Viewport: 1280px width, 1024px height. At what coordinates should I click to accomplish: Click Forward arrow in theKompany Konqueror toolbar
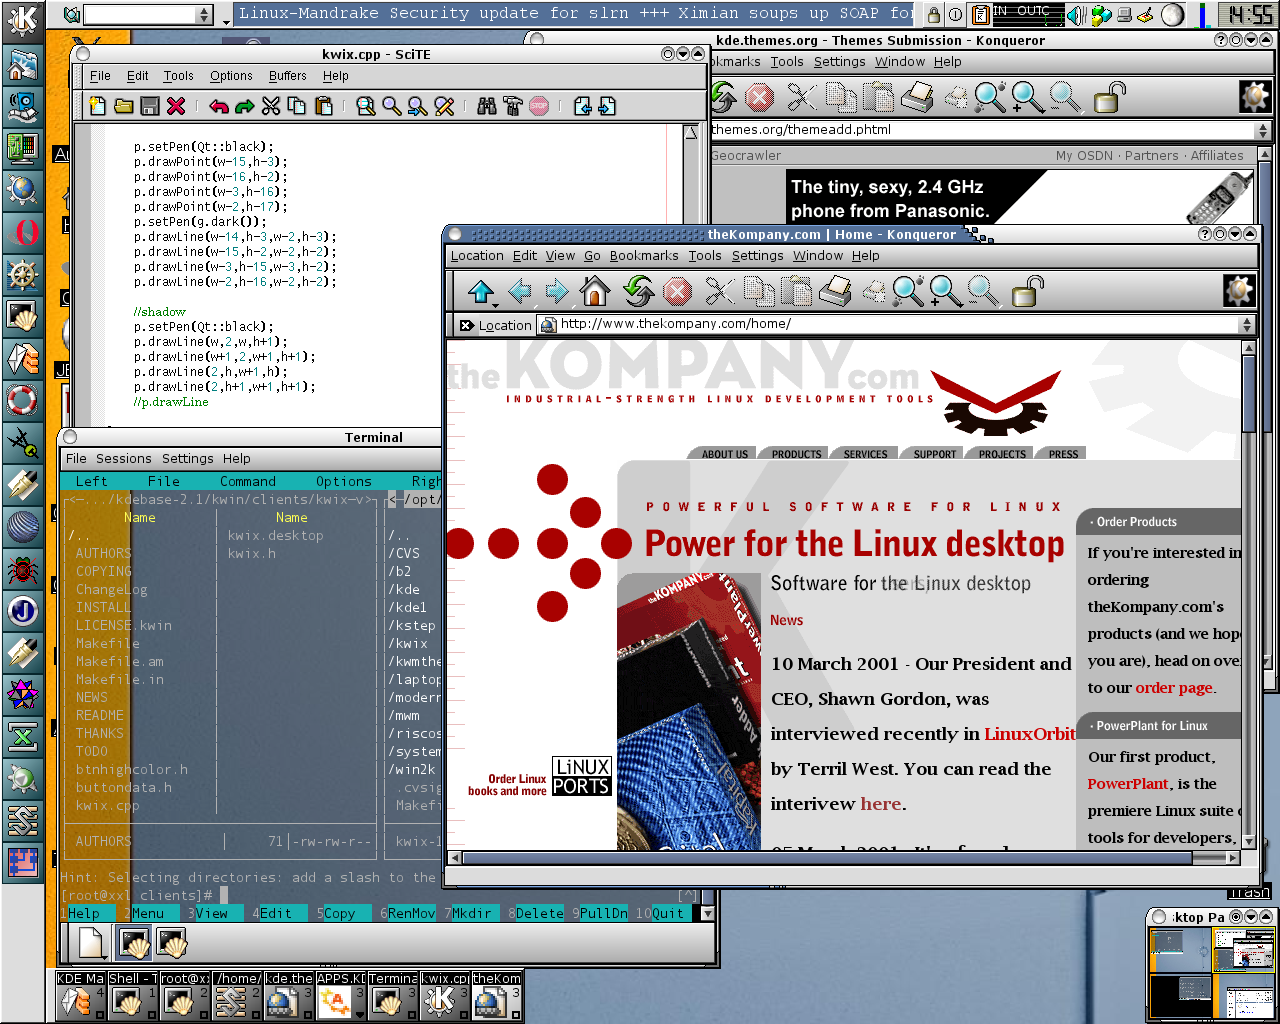[x=557, y=292]
